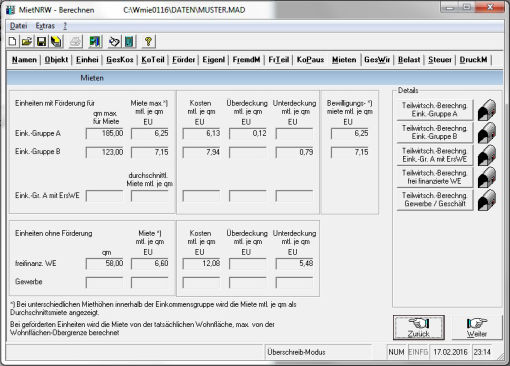
Task: Click freifinanz. WE Unterdeckung field 5,48
Action: point(295,264)
